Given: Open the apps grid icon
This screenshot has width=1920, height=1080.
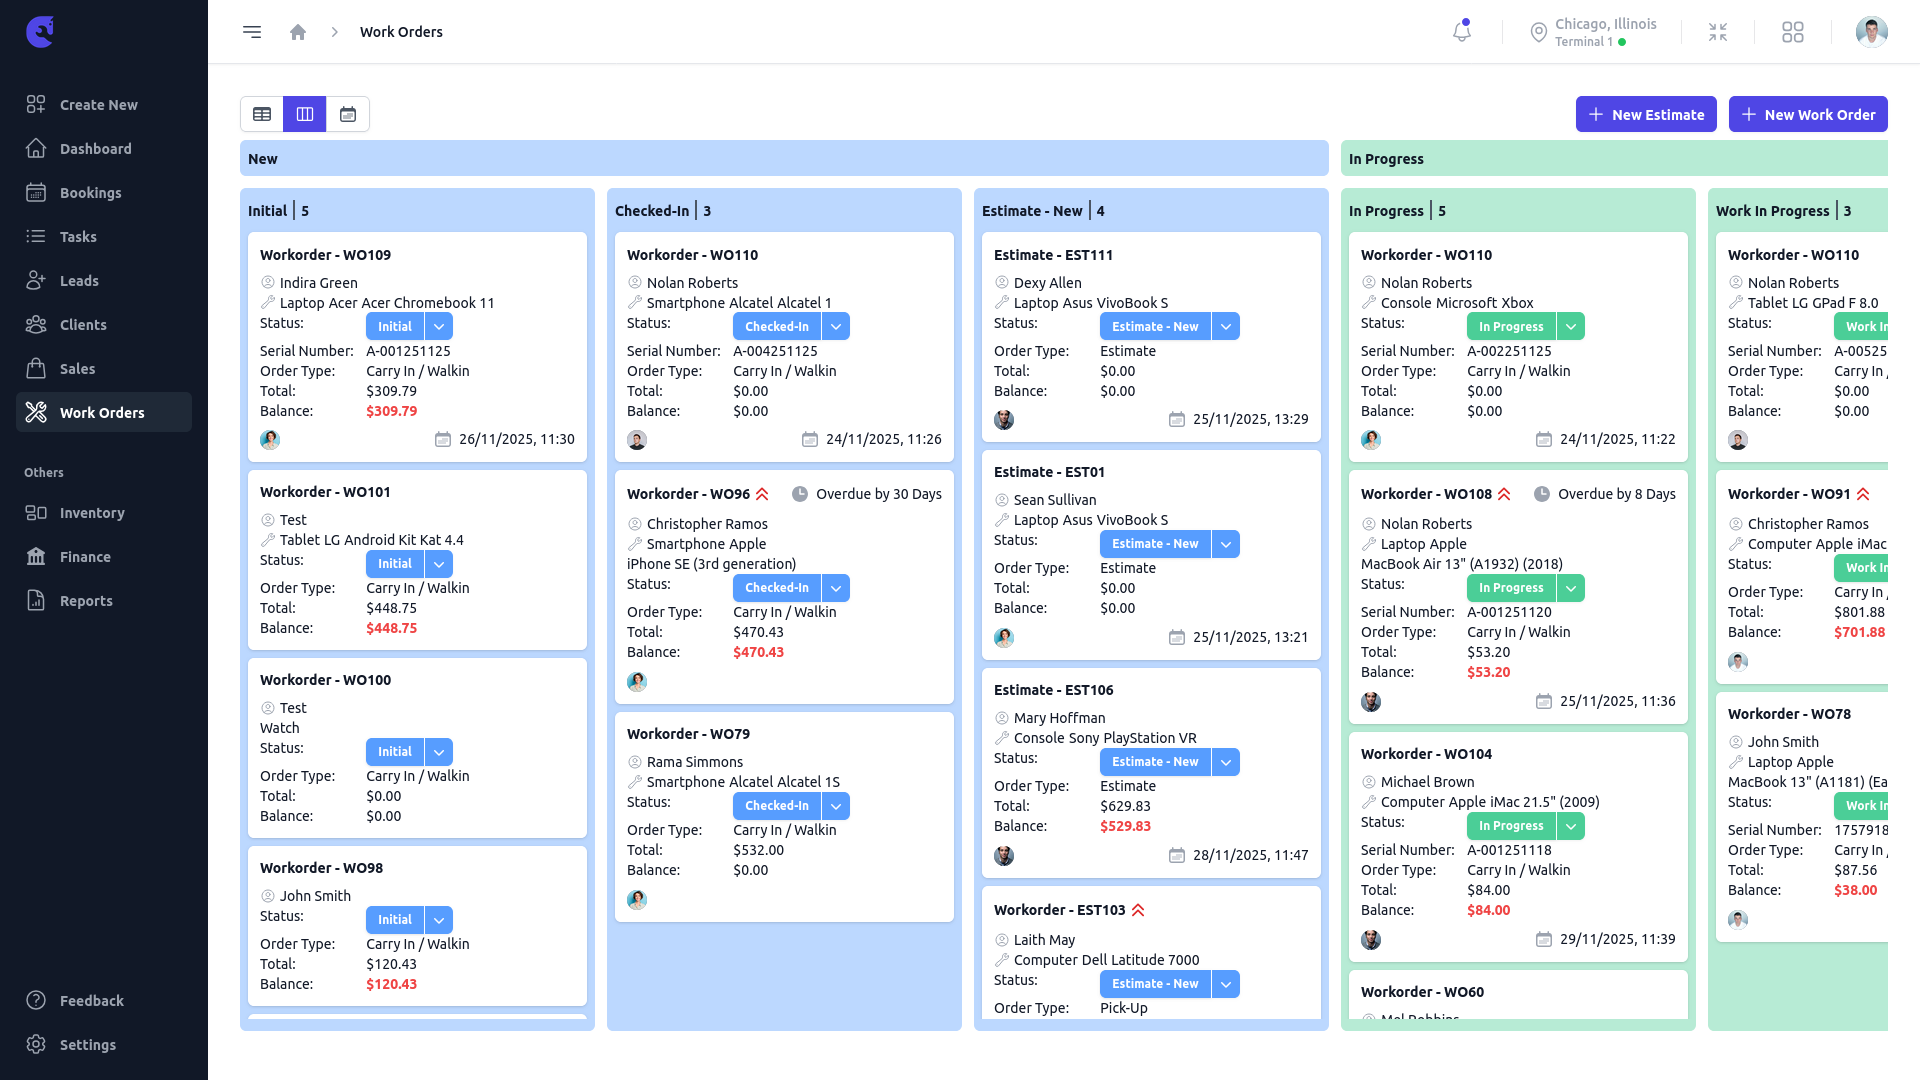Looking at the screenshot, I should point(1793,32).
